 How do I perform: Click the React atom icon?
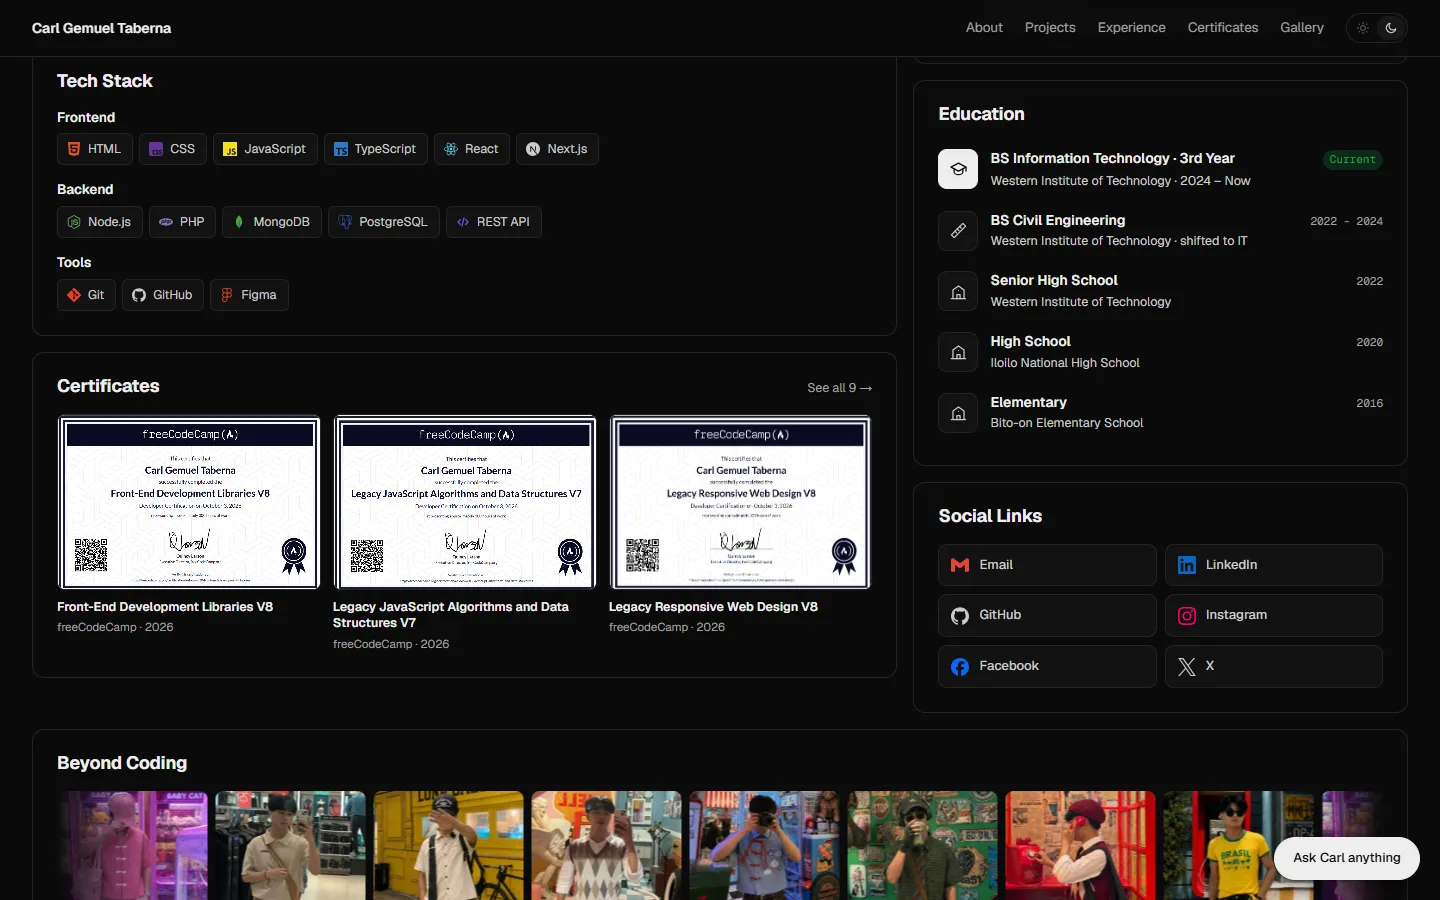[451, 149]
